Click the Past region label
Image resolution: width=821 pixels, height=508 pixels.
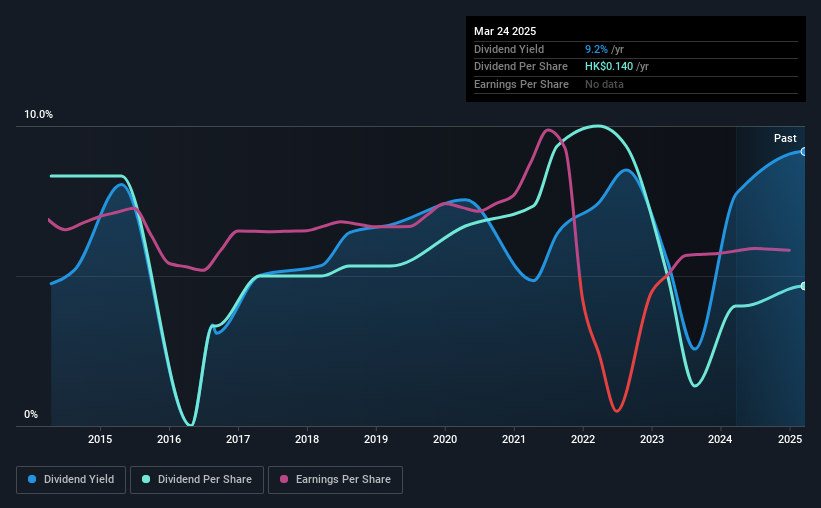point(785,138)
